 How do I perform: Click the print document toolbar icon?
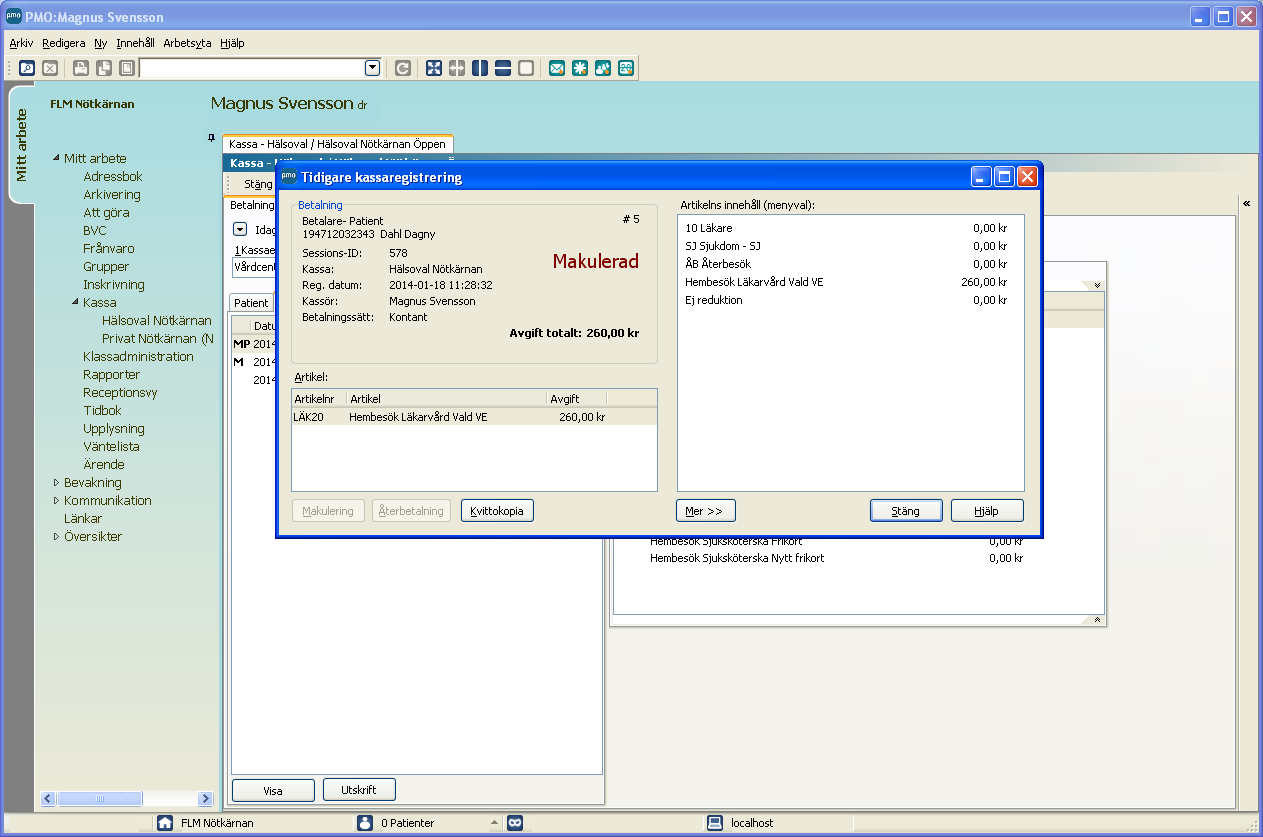[81, 68]
